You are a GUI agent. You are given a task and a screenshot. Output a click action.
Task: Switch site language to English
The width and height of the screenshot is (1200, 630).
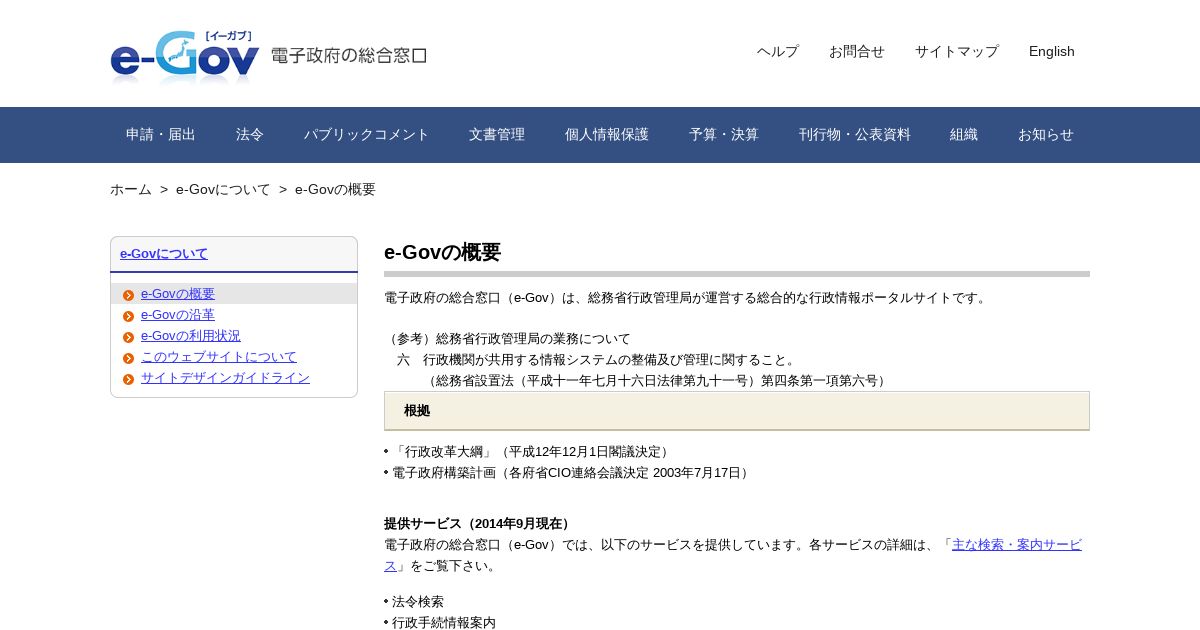[1051, 51]
